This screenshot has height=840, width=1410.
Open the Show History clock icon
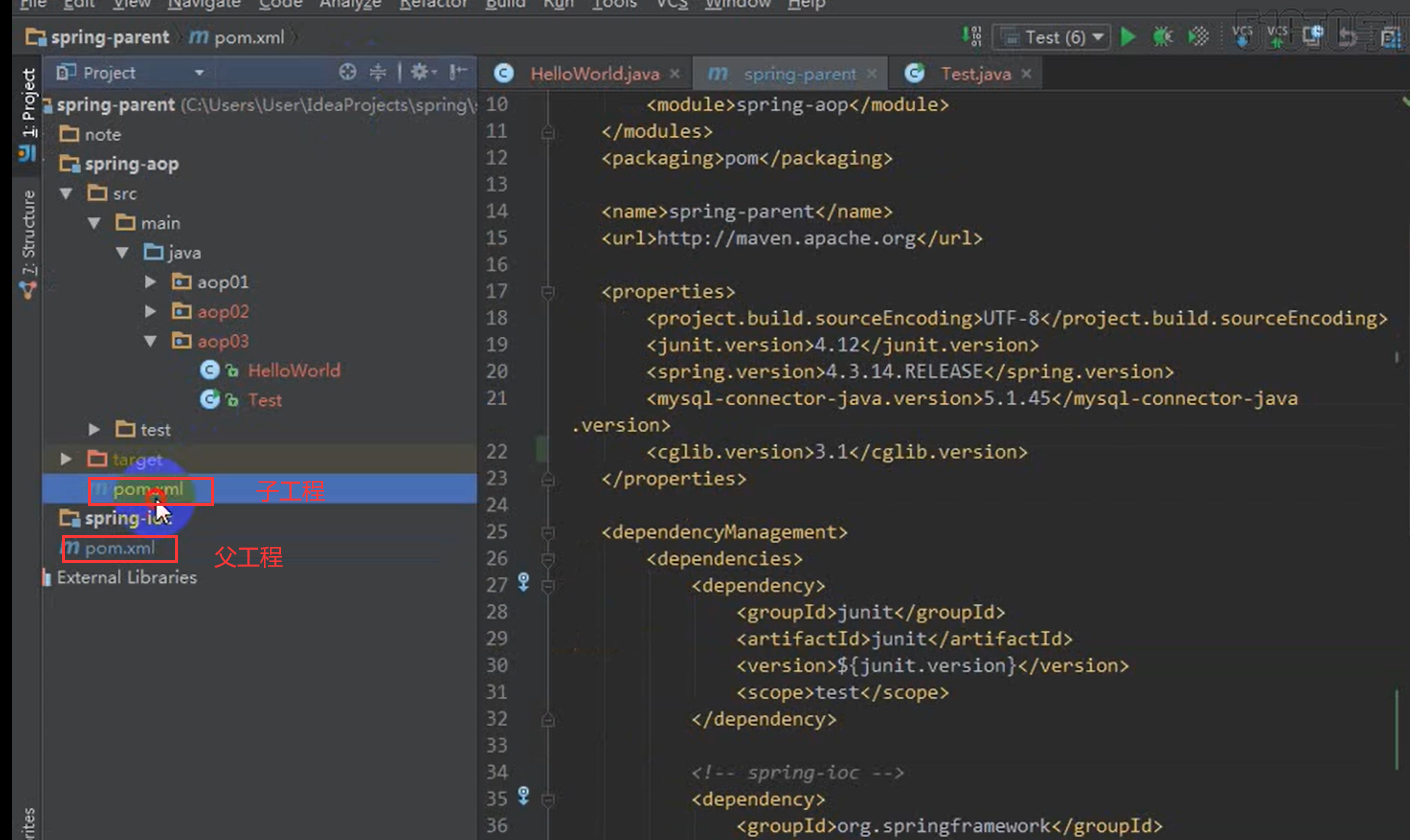[x=1313, y=37]
